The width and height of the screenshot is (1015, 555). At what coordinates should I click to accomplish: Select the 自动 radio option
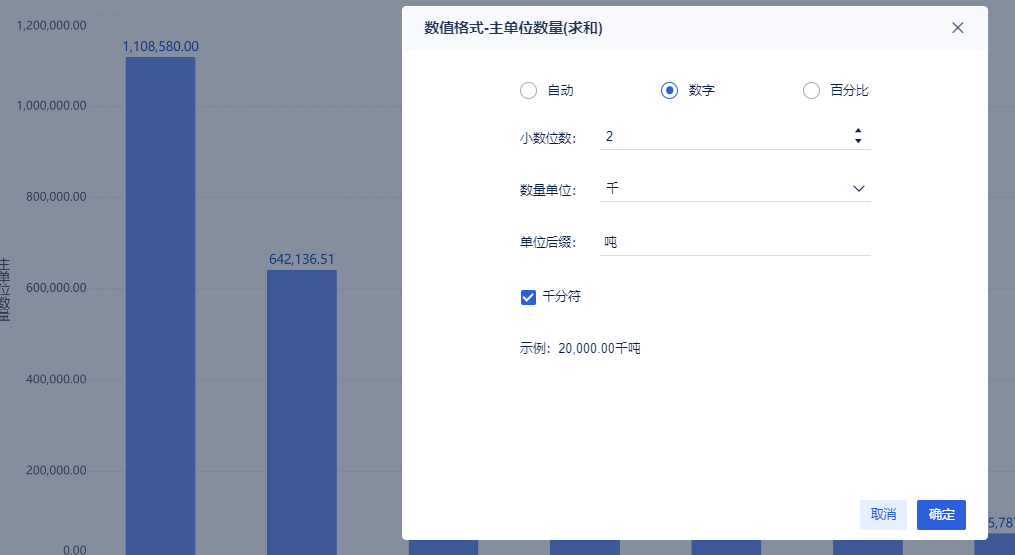coord(528,91)
